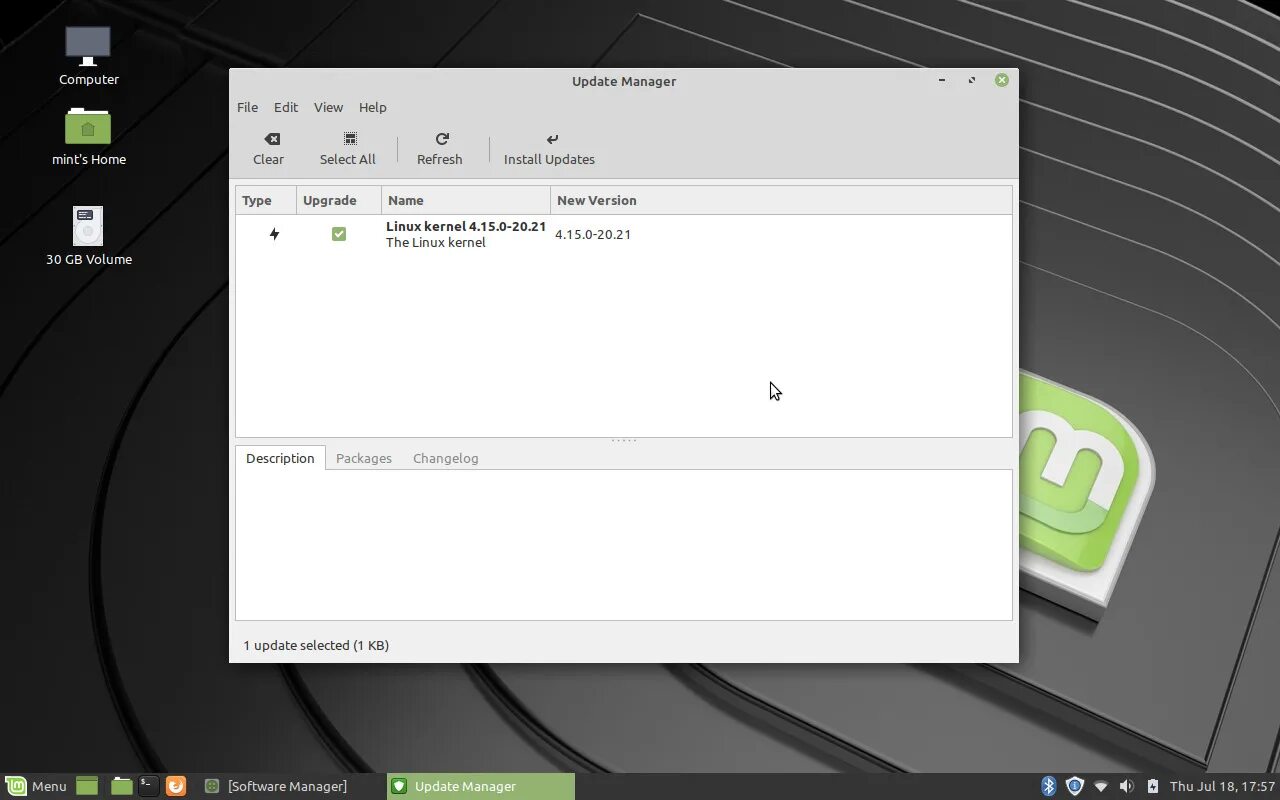
Task: Click the Clear toolbar button
Action: (268, 149)
